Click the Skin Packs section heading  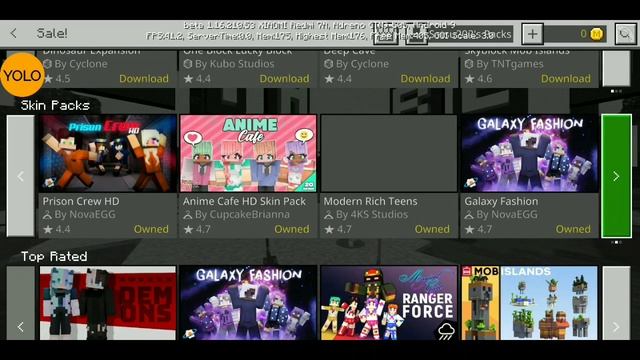55,105
